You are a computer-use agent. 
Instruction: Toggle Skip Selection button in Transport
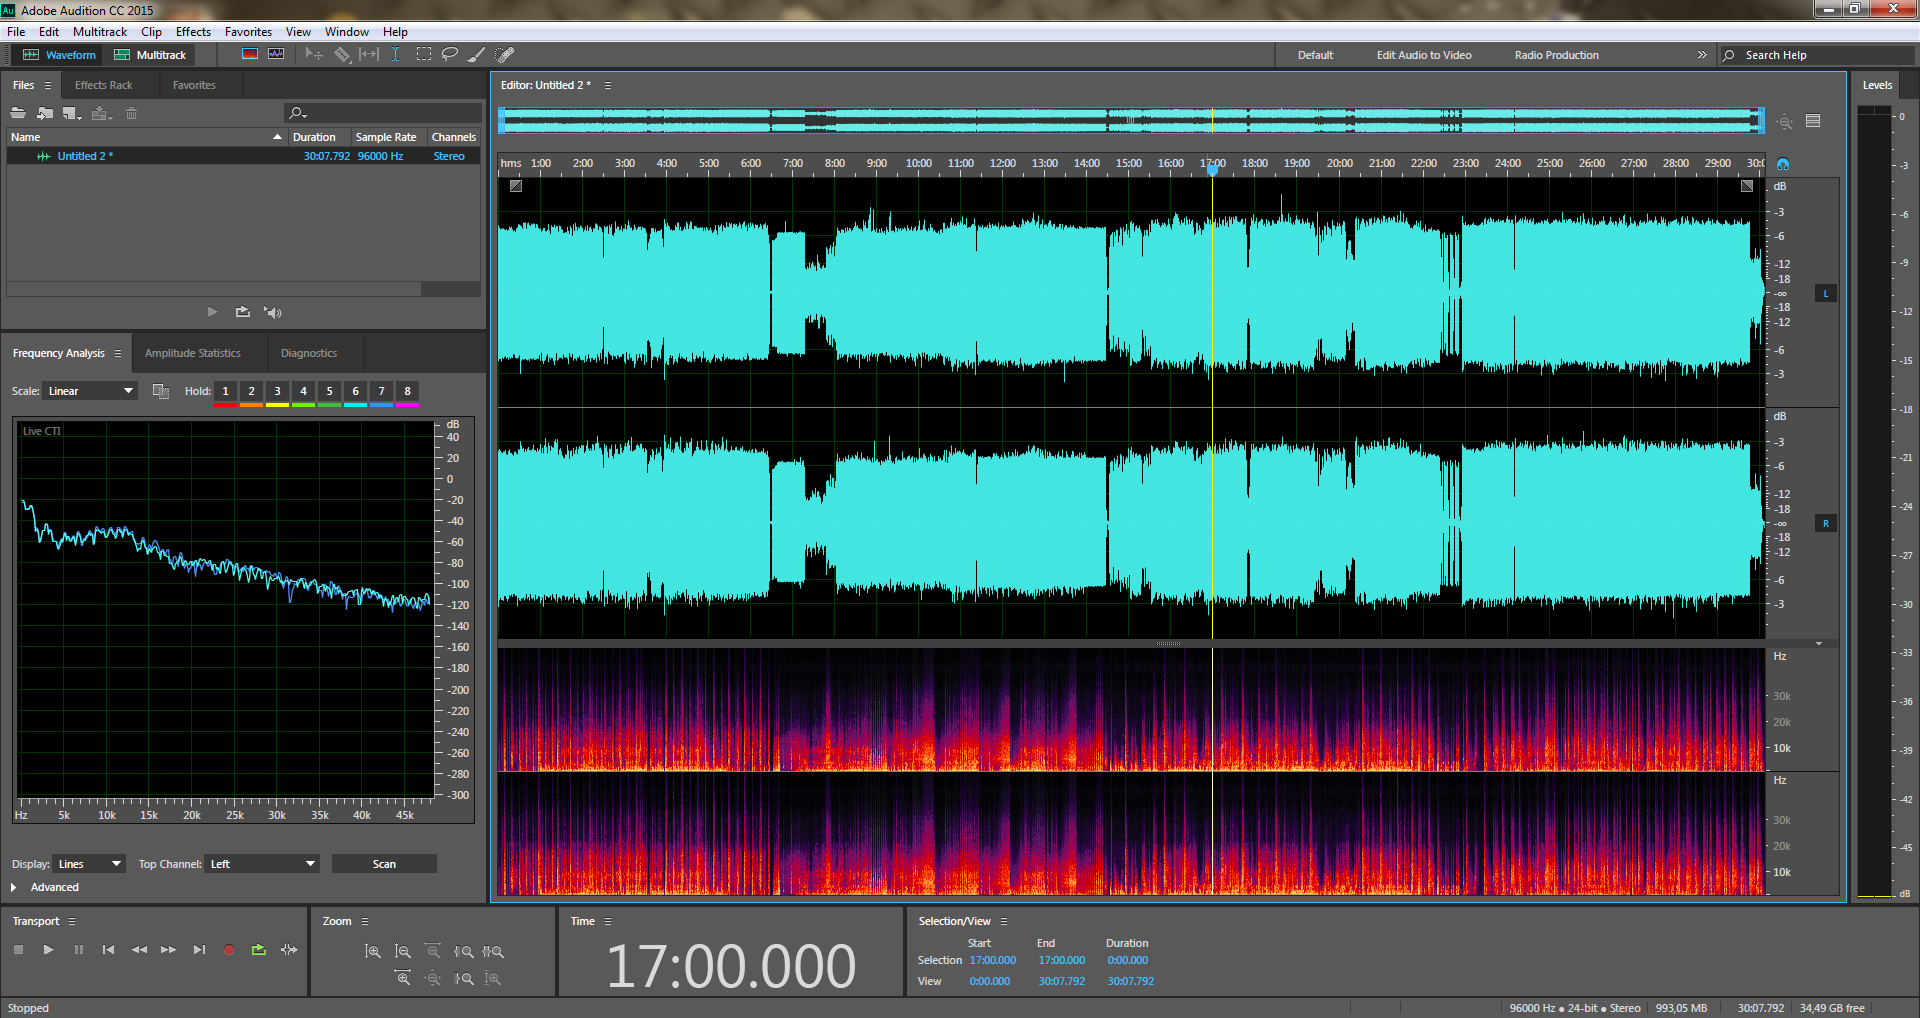[289, 950]
